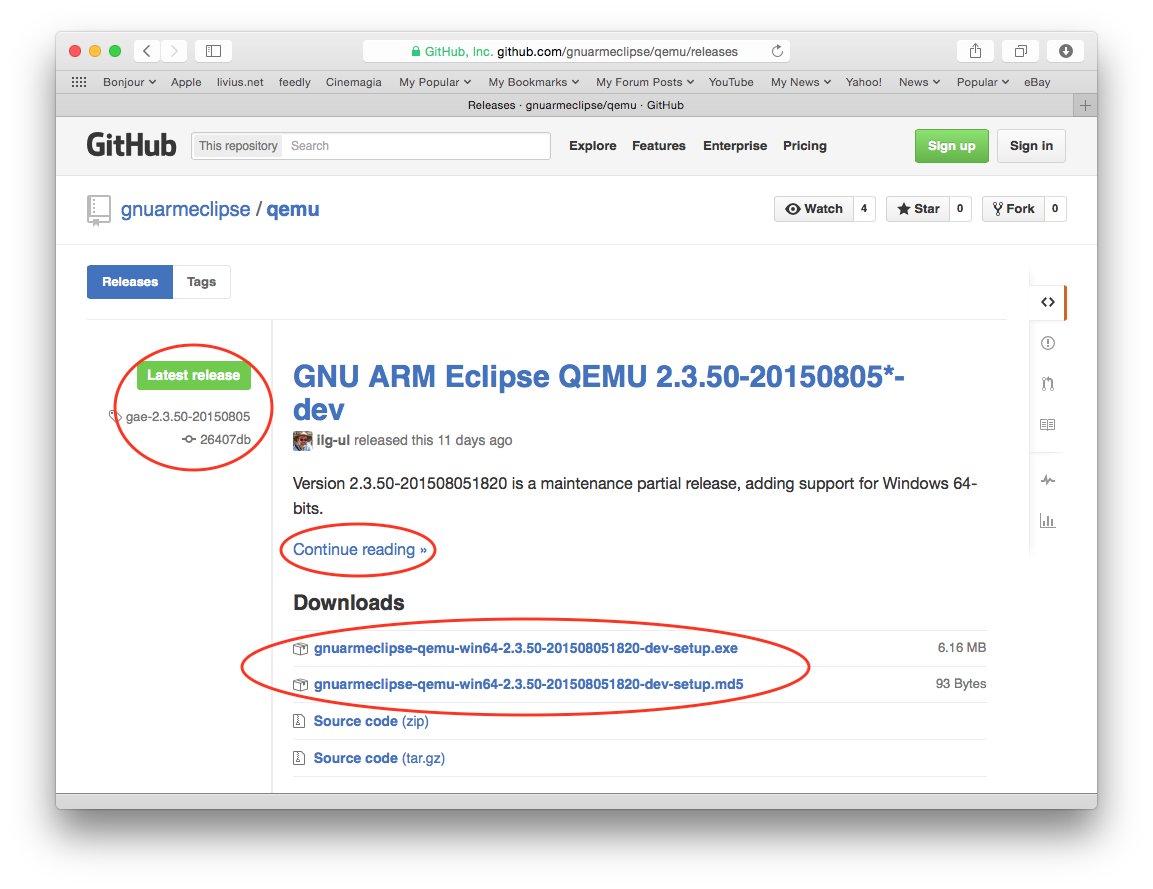The width and height of the screenshot is (1153, 889).
Task: Open the eBay bookmark
Action: pyautogui.click(x=1037, y=82)
